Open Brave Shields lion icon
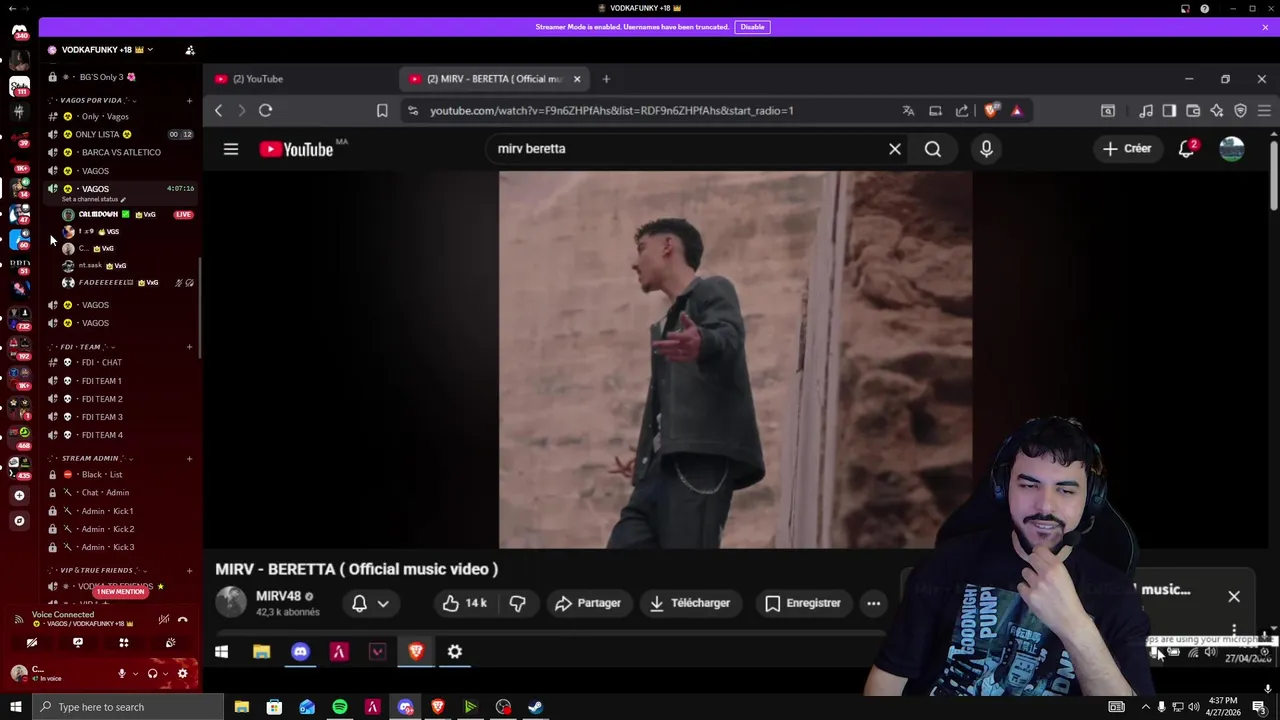The image size is (1280, 720). click(x=991, y=110)
